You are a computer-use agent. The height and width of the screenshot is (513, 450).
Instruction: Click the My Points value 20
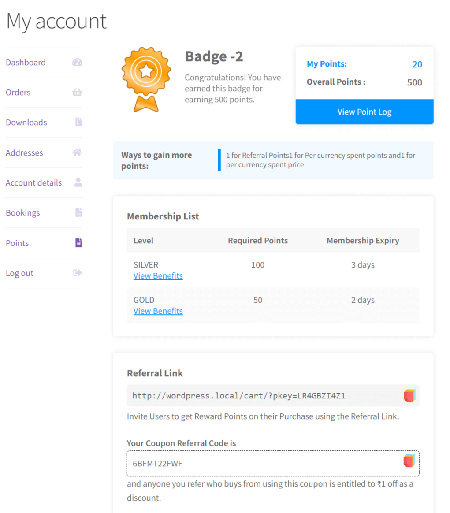(417, 64)
